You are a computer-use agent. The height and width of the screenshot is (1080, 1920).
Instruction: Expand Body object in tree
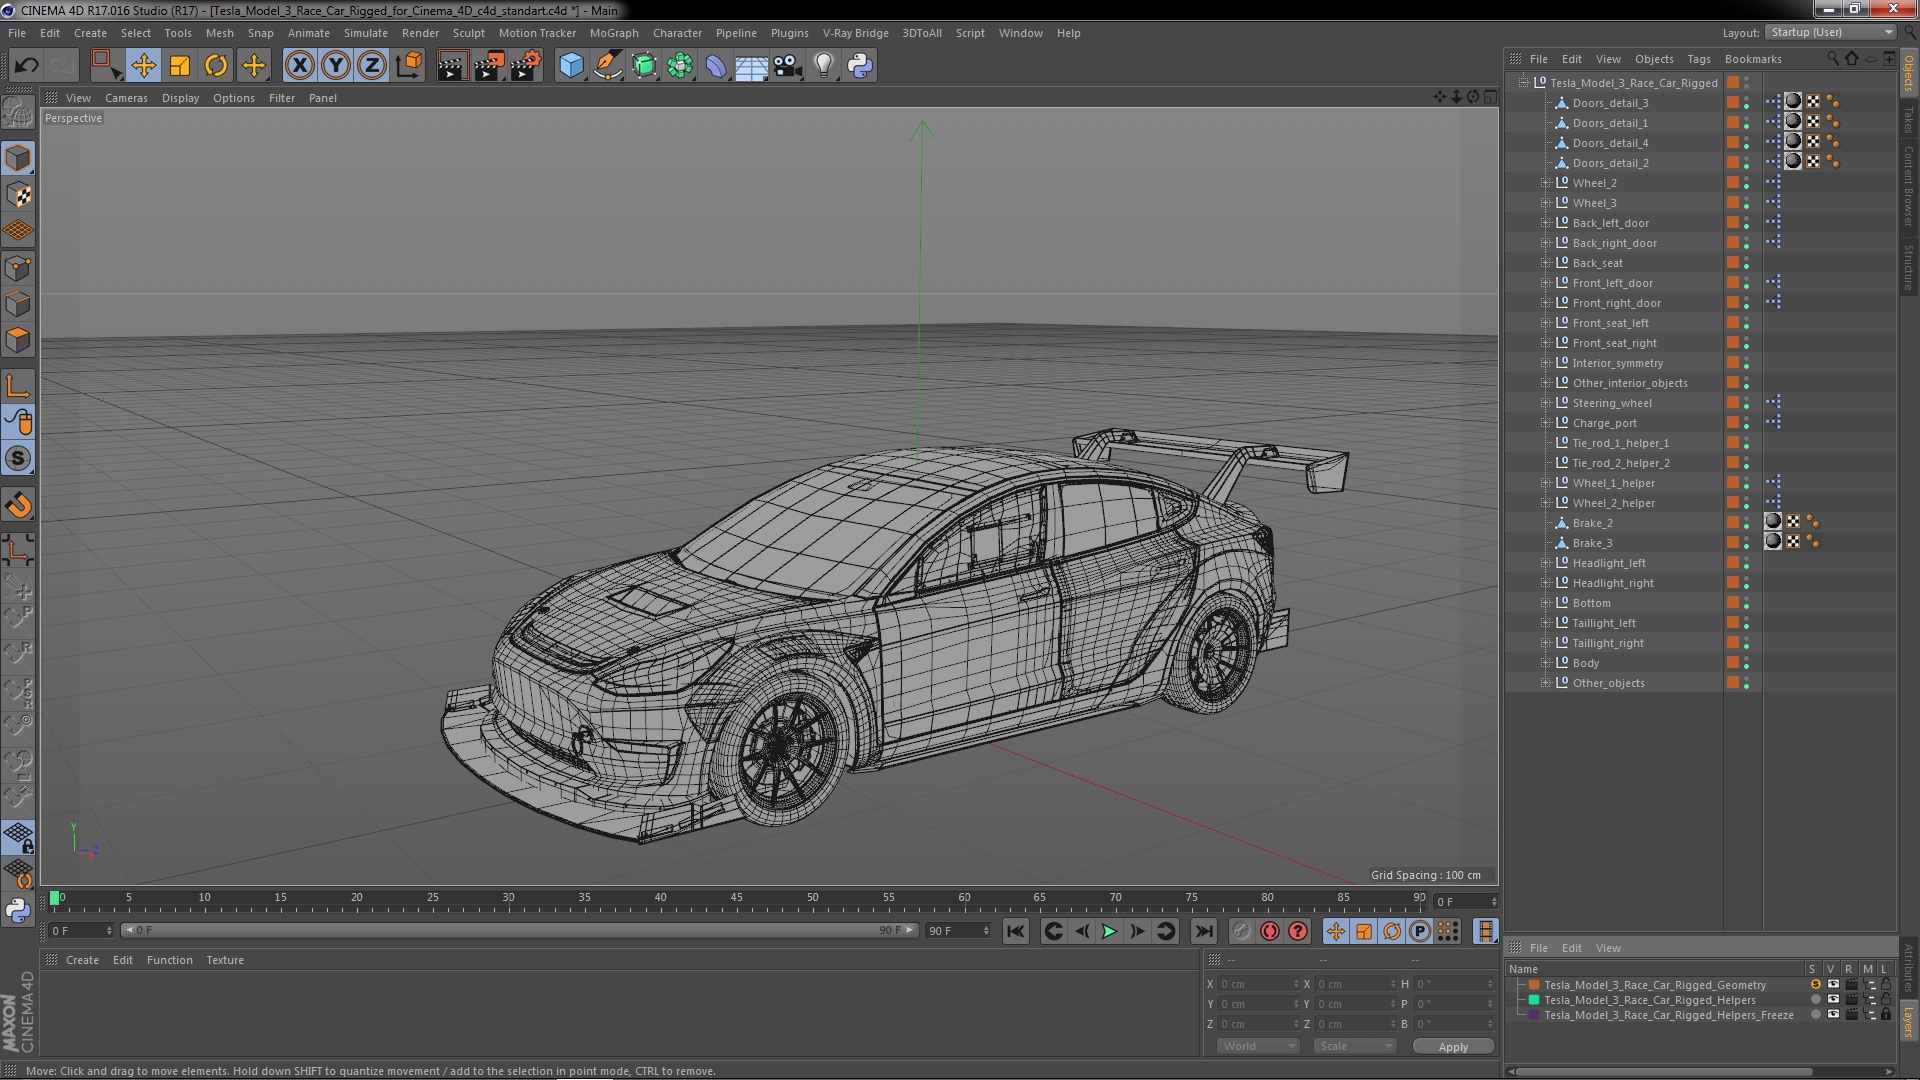(x=1545, y=663)
